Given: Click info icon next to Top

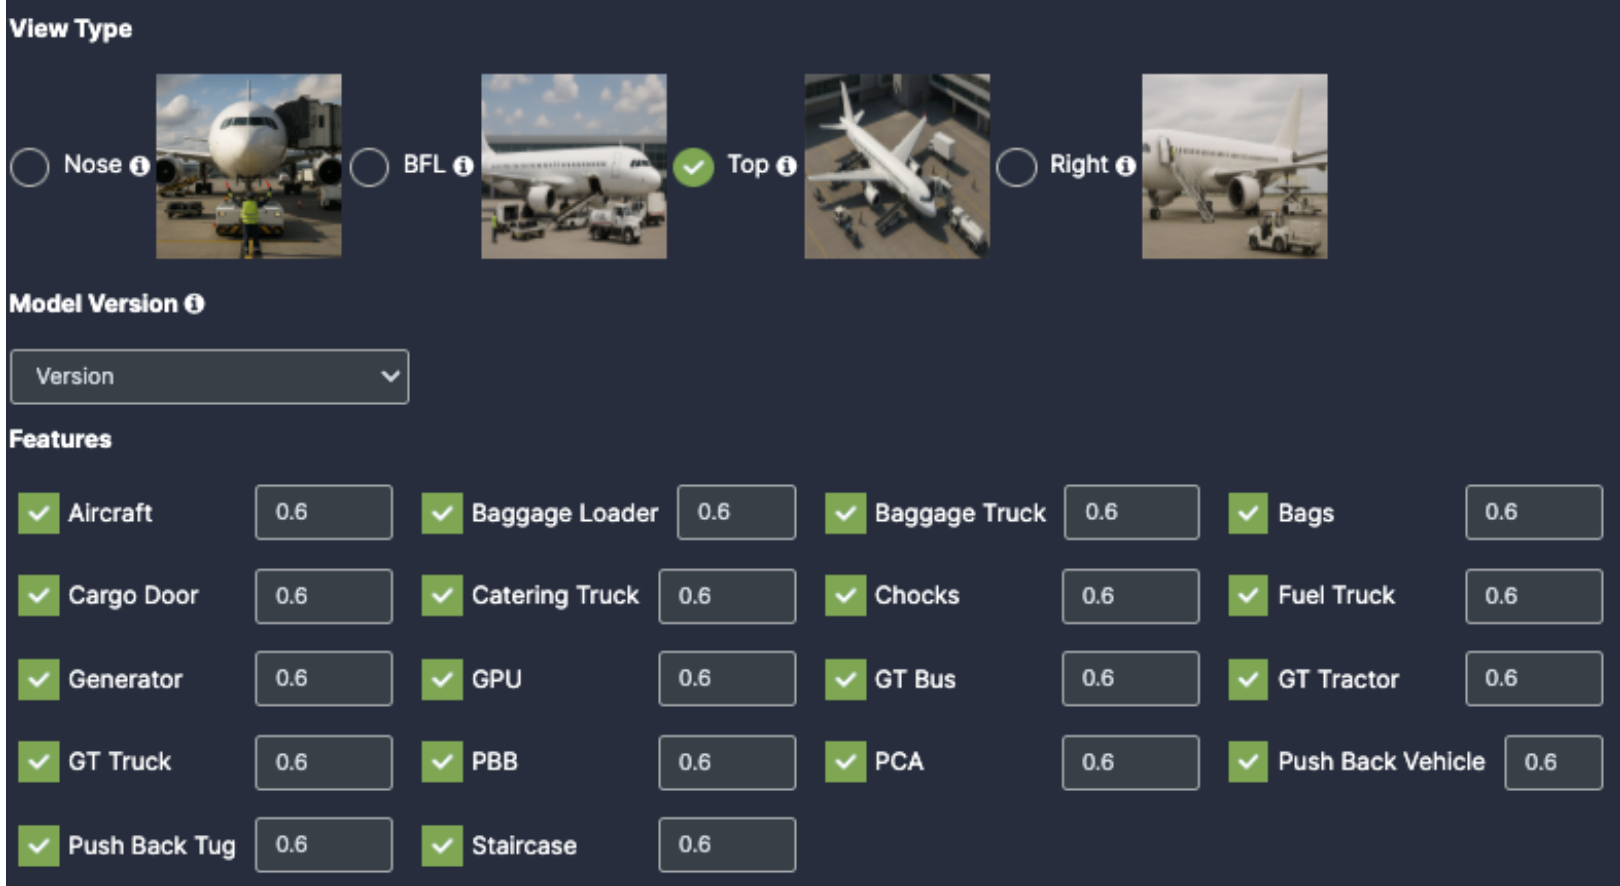Looking at the screenshot, I should 787,166.
